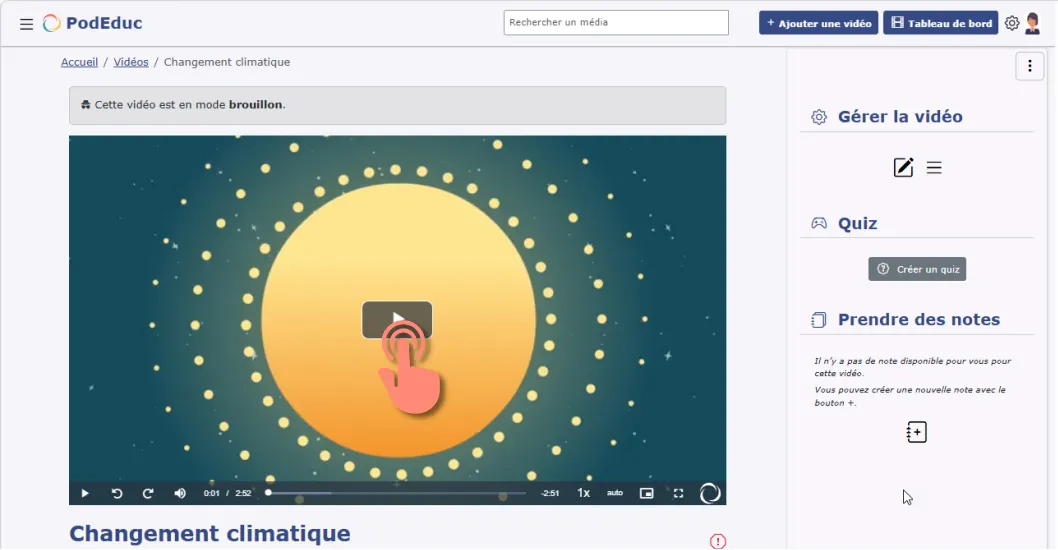1058x550 pixels.
Task: Open the settings gear in header
Action: point(1011,23)
